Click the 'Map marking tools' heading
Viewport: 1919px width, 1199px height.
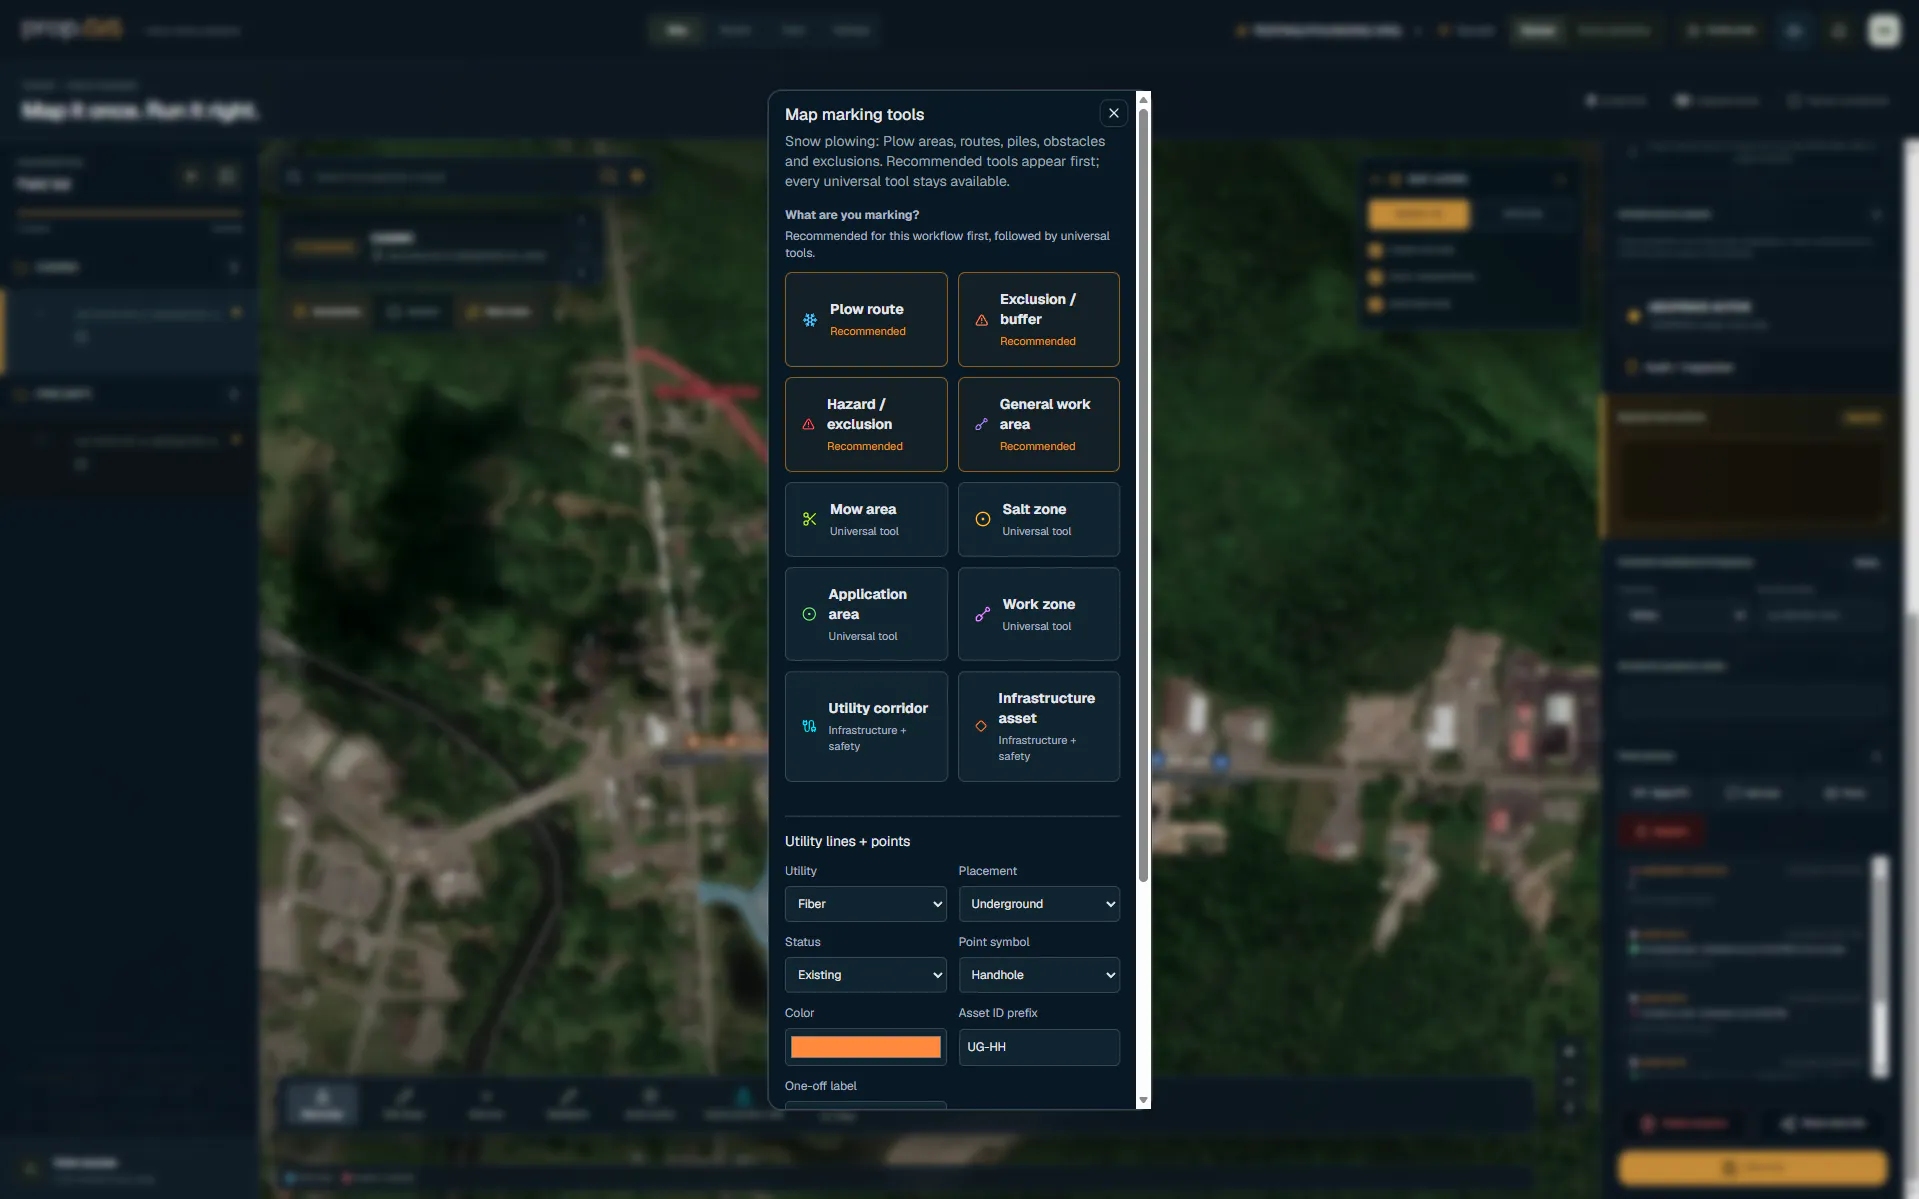coord(854,114)
